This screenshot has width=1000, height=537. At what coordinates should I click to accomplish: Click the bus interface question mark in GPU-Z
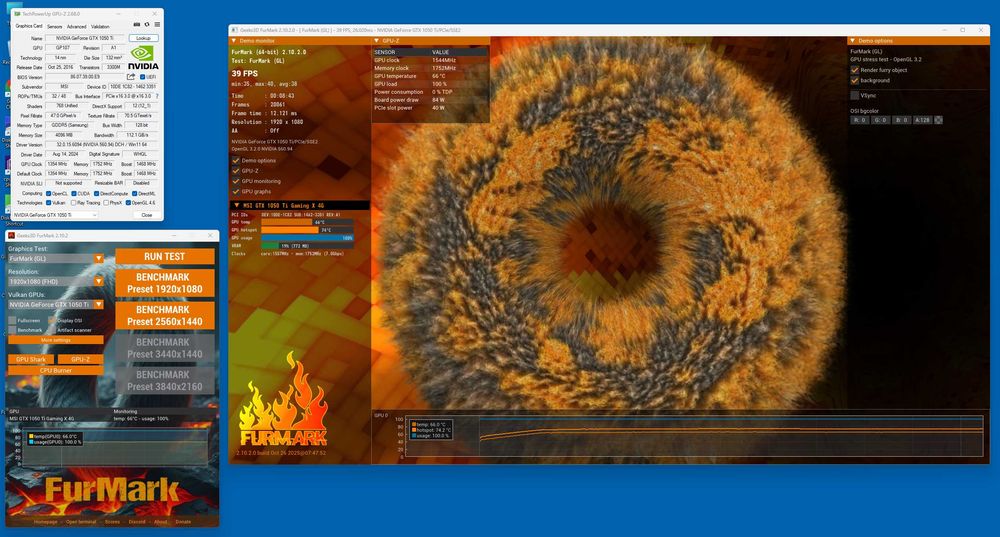pyautogui.click(x=157, y=96)
